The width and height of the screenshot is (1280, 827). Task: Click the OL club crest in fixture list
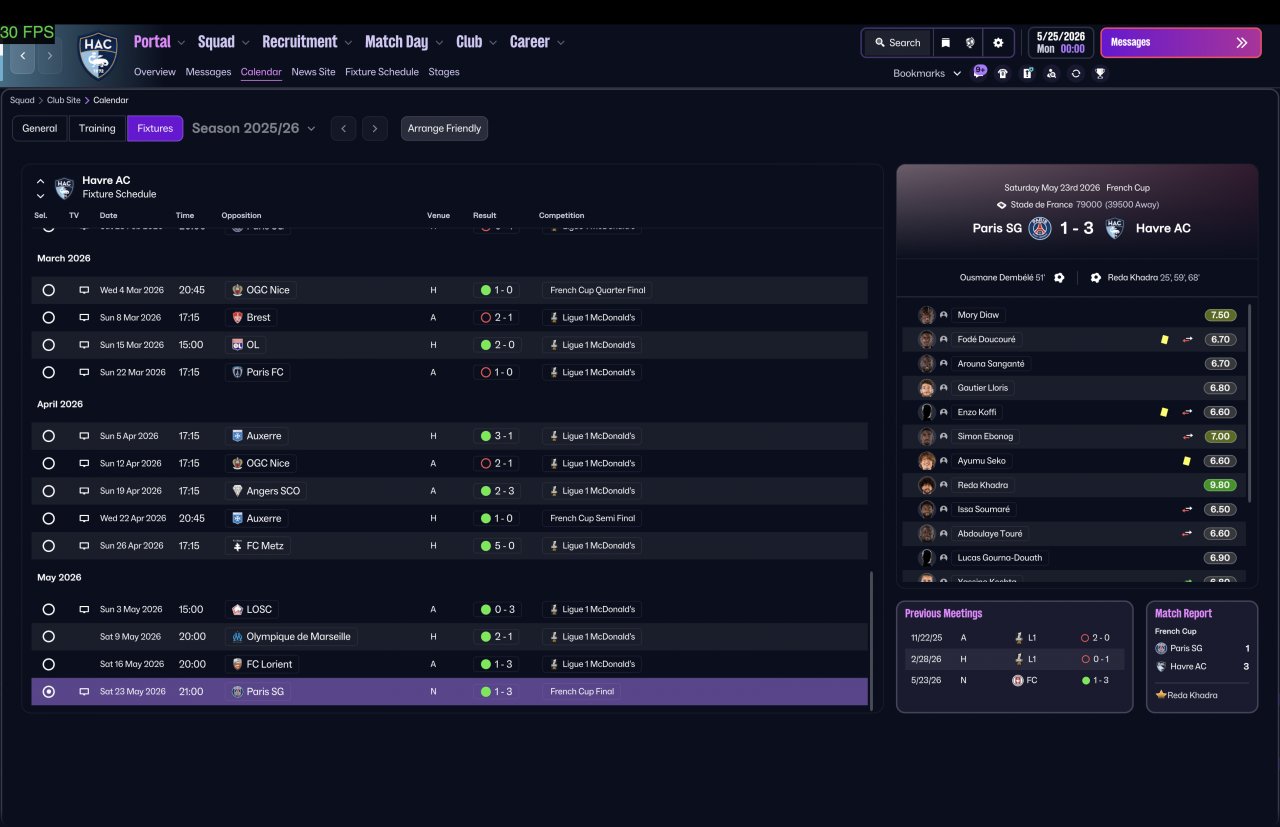click(237, 345)
